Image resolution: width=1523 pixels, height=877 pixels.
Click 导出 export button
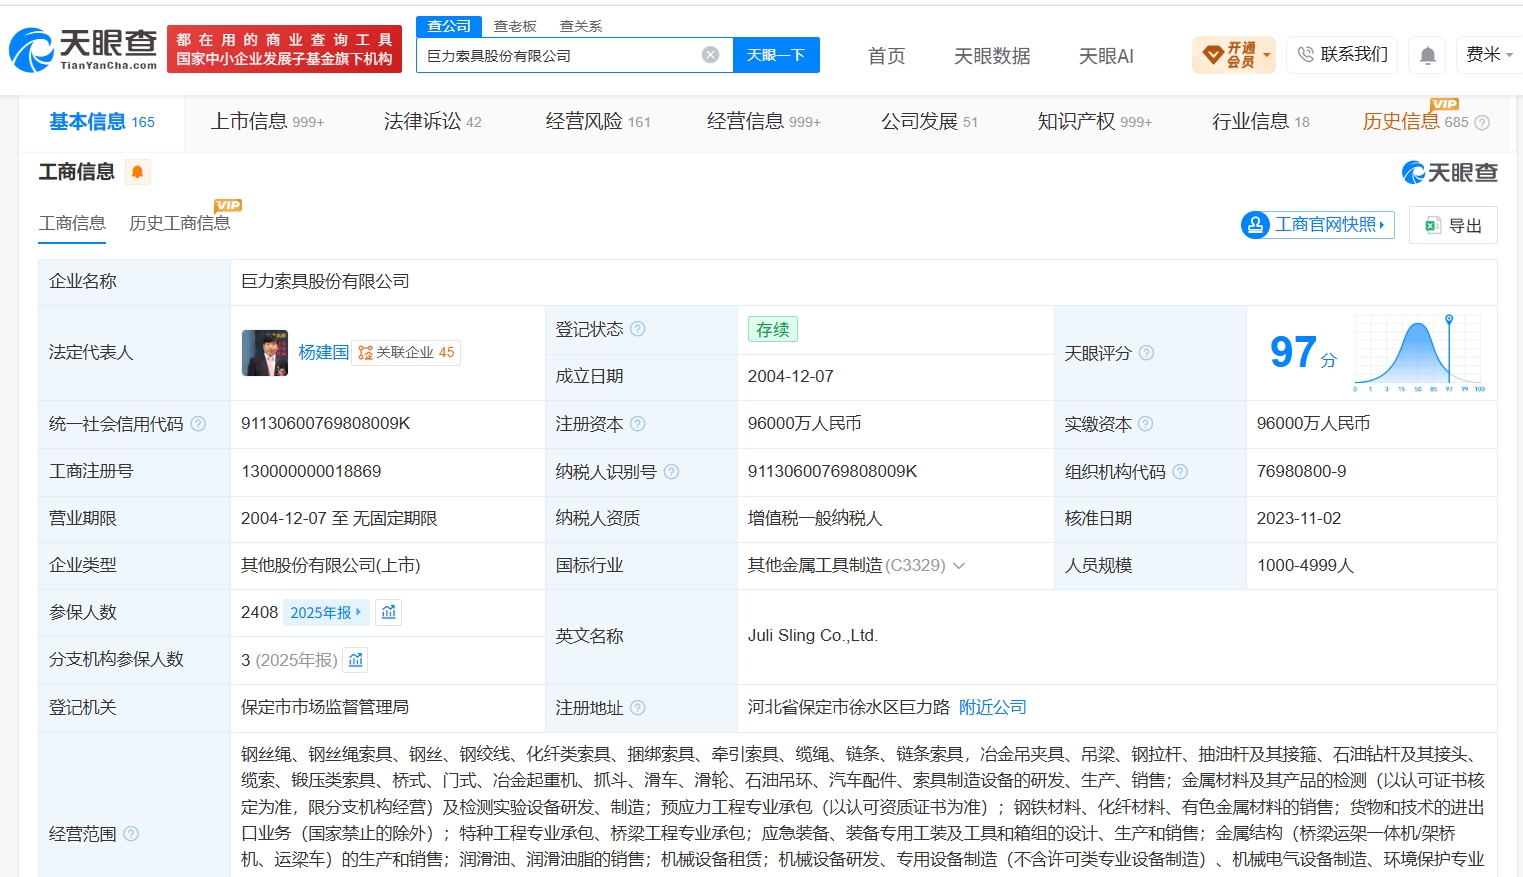coord(1453,225)
